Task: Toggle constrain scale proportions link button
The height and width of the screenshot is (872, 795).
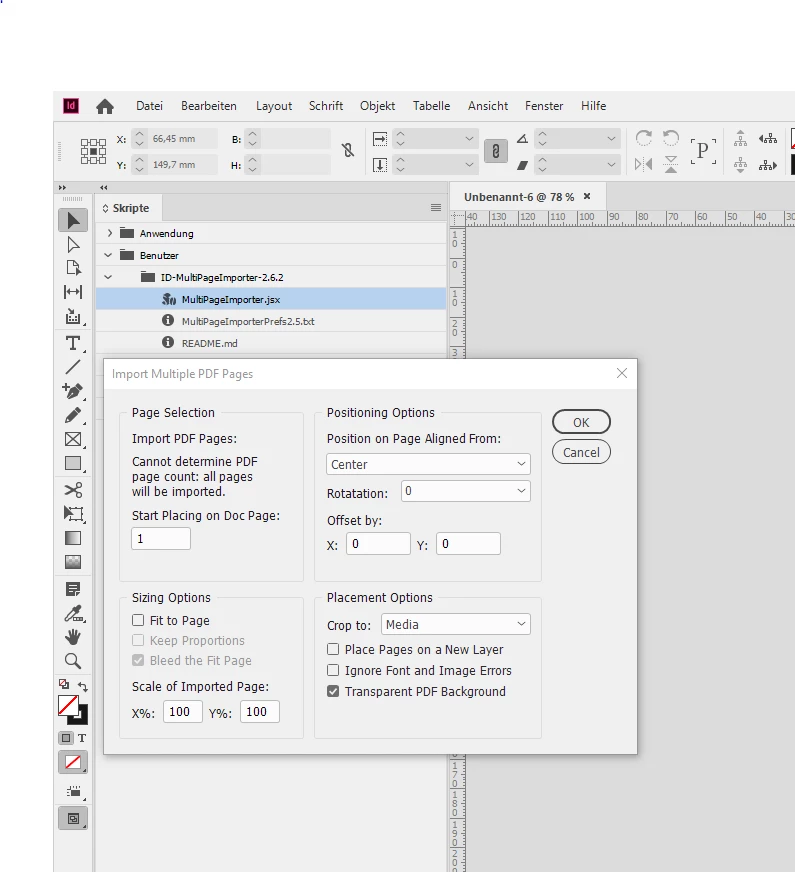Action: pos(496,151)
